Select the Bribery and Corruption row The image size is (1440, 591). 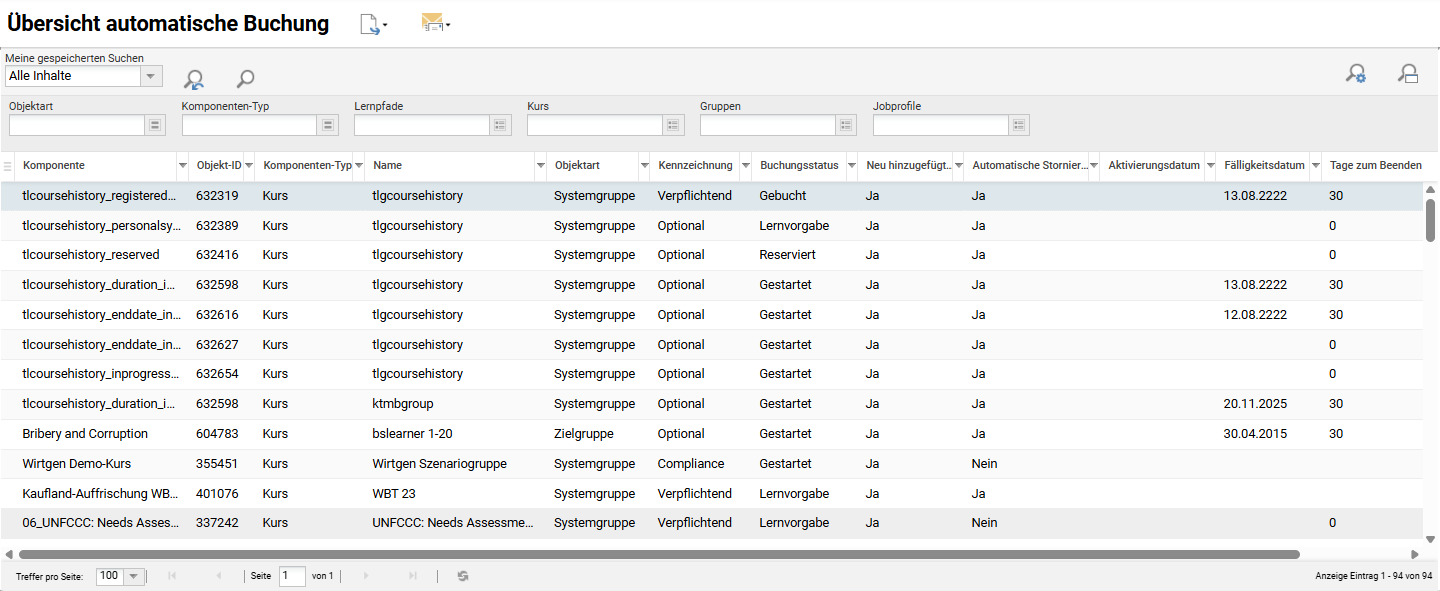(85, 434)
